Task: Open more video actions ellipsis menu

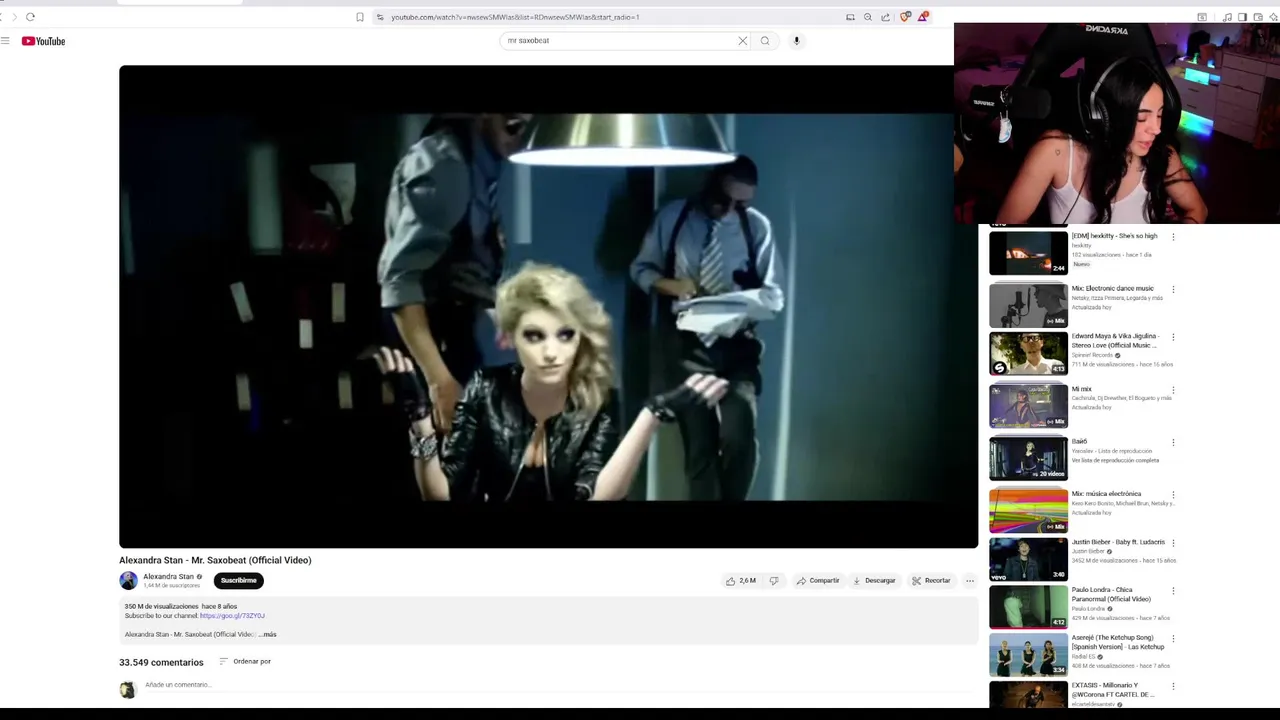Action: tap(969, 581)
